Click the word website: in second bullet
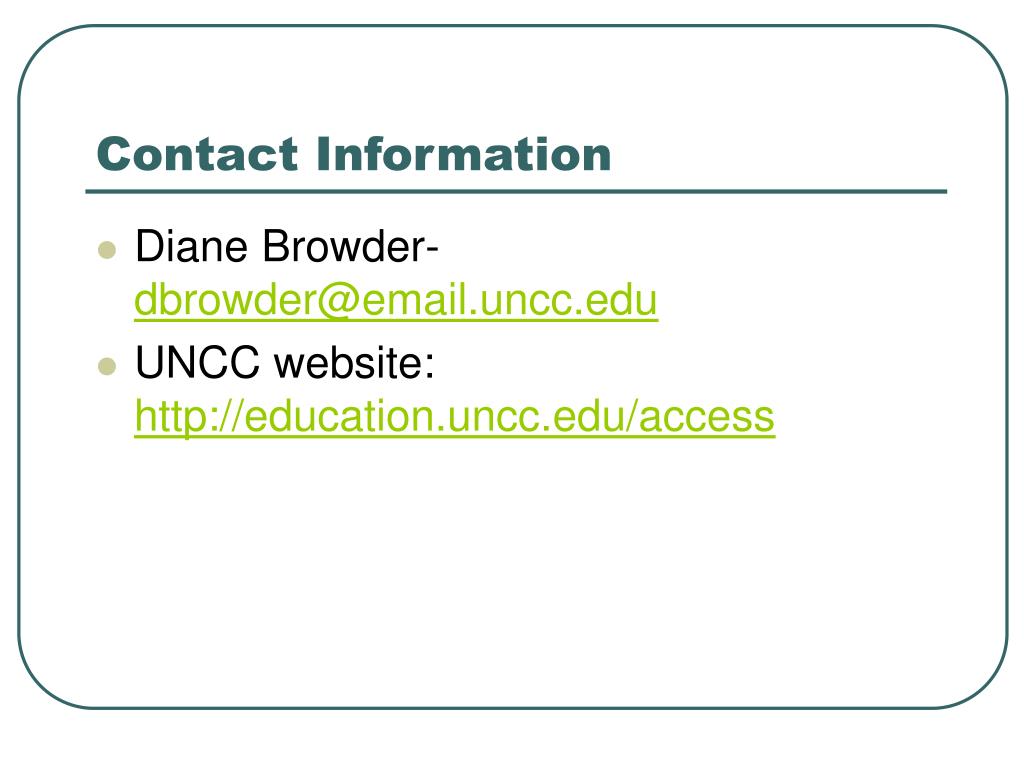 [x=355, y=362]
